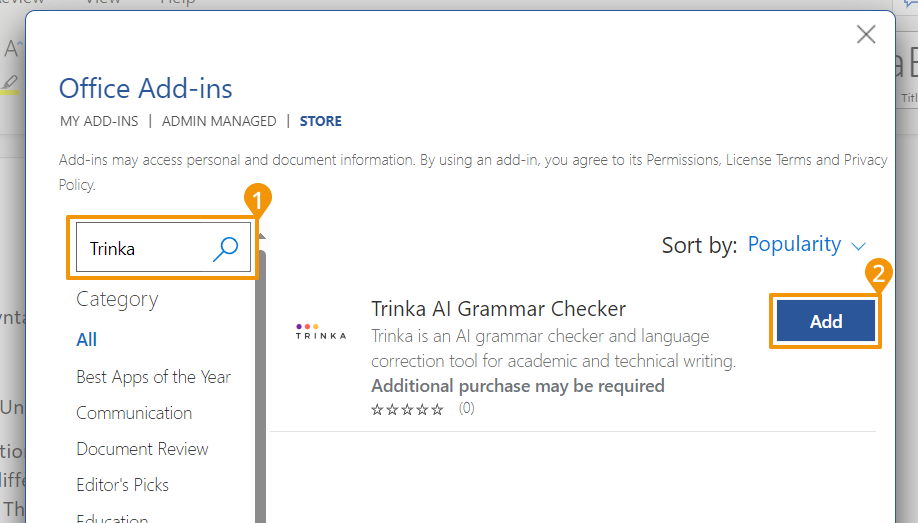Click in the Trinka search field
918x523 pixels.
click(x=145, y=248)
